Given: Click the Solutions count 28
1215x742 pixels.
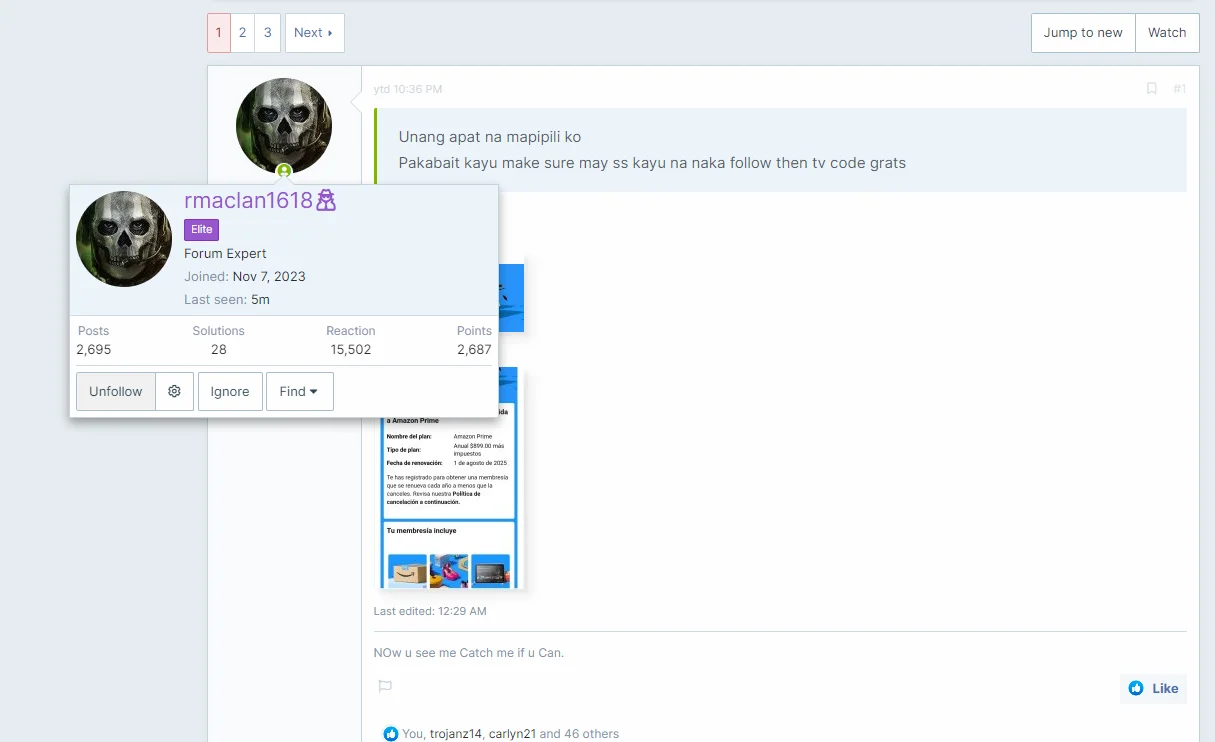Looking at the screenshot, I should pyautogui.click(x=219, y=350).
